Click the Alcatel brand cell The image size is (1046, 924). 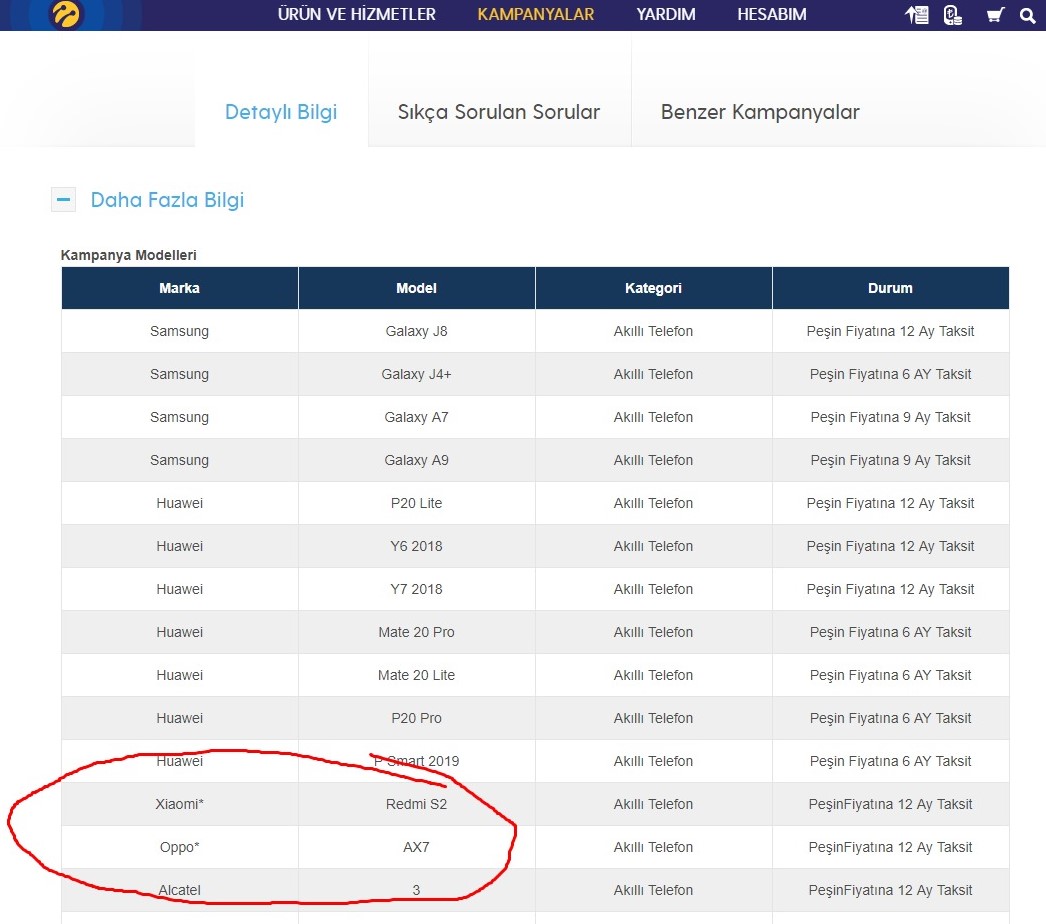(x=179, y=890)
